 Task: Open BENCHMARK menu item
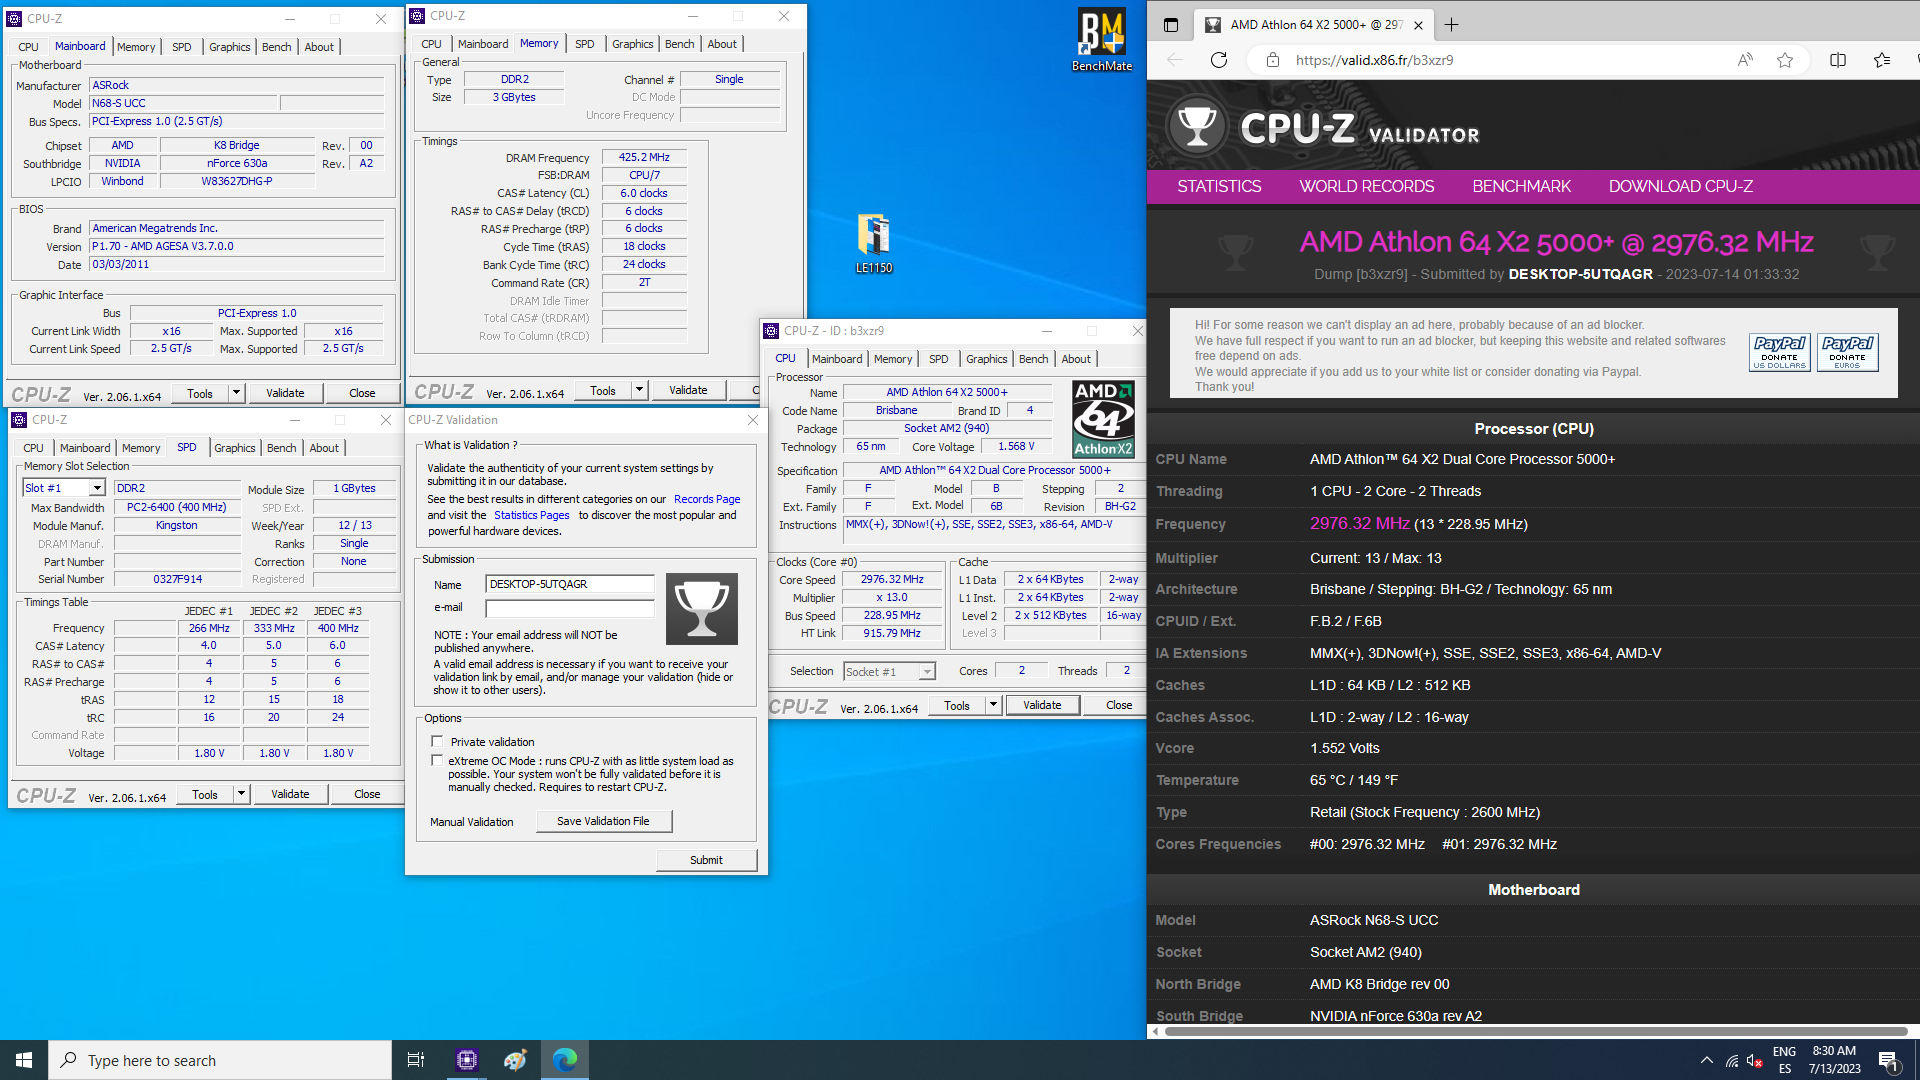(1521, 186)
